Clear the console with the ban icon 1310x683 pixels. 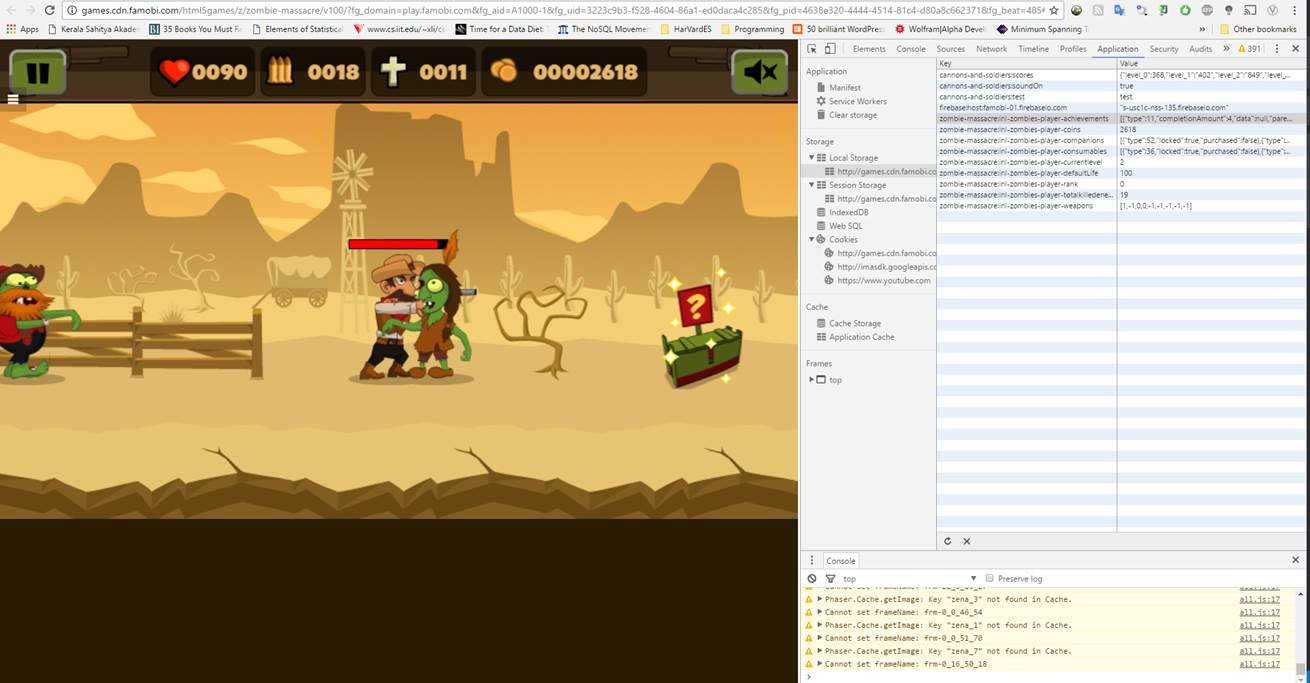[812, 579]
